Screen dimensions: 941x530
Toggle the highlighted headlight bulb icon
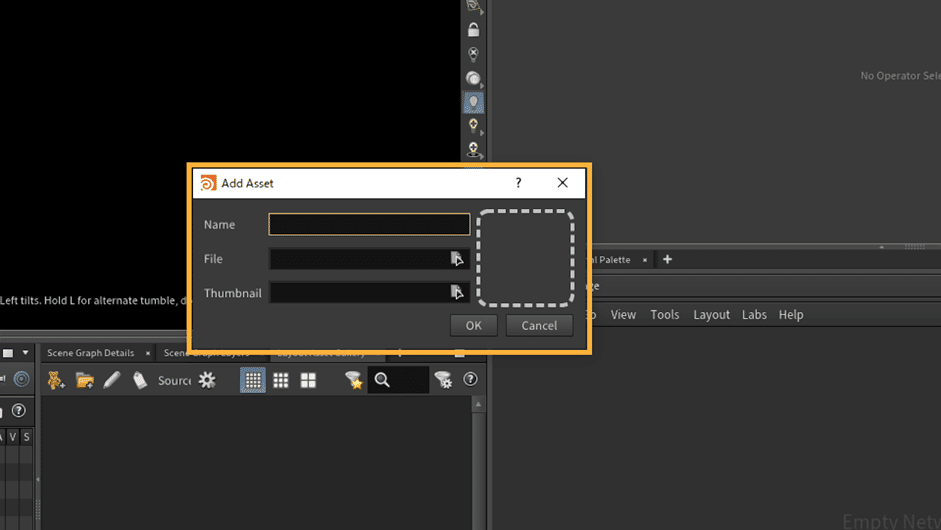474,102
